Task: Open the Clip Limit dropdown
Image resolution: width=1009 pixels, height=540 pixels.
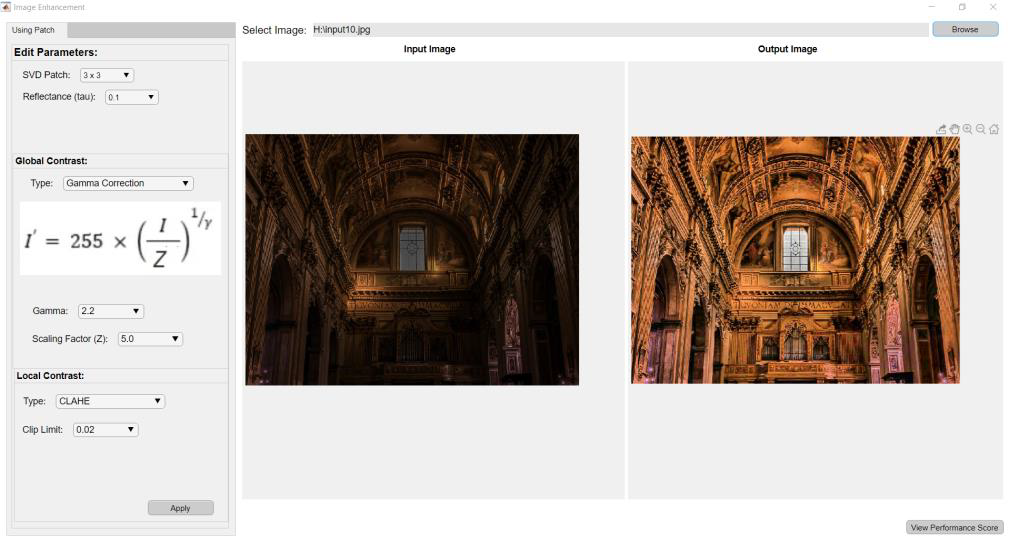Action: pyautogui.click(x=106, y=429)
